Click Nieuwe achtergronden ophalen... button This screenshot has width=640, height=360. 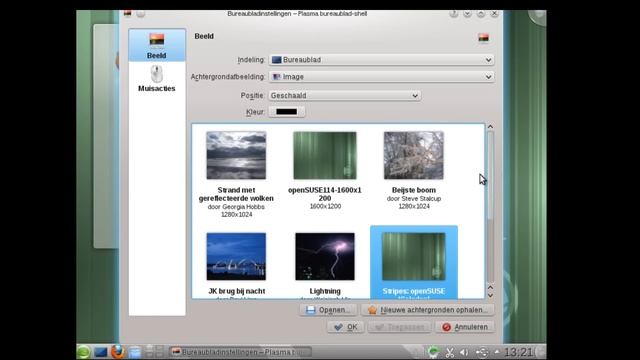[427, 310]
